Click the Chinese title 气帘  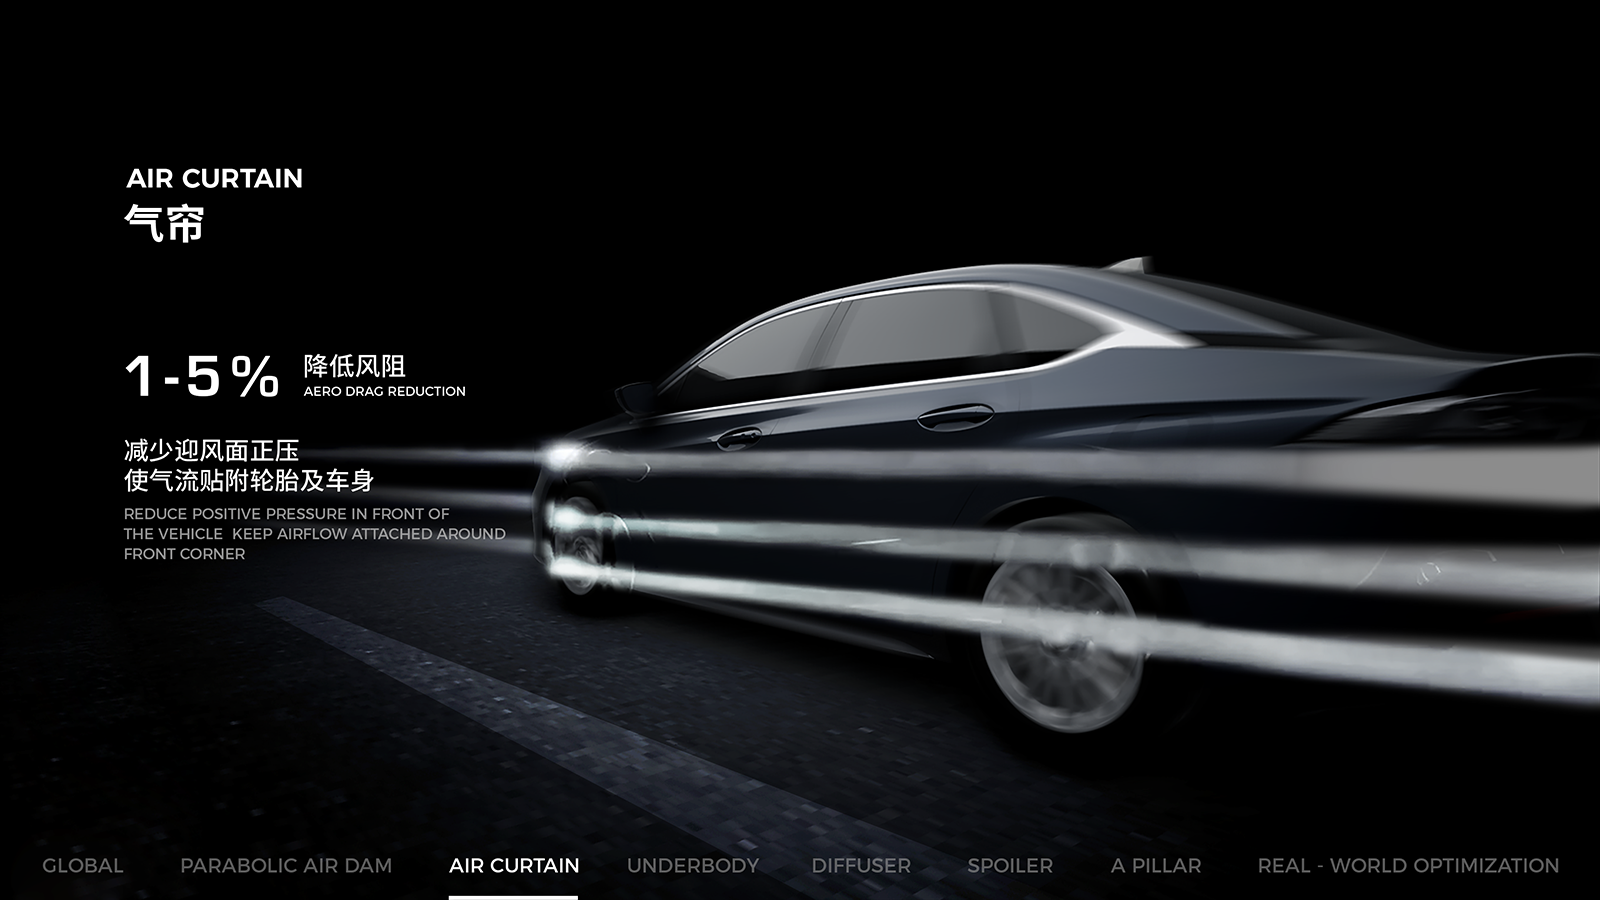point(165,223)
